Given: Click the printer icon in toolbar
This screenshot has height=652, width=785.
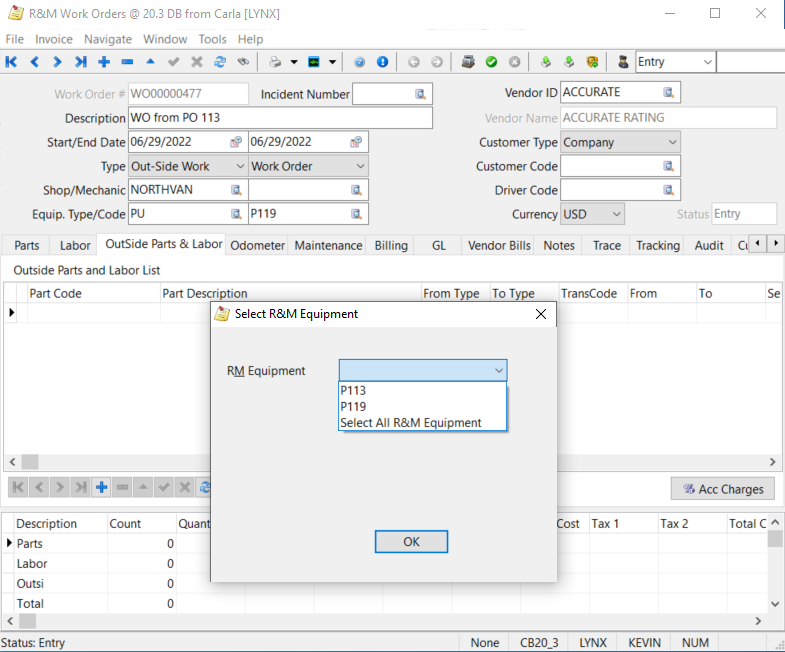Looking at the screenshot, I should point(275,62).
